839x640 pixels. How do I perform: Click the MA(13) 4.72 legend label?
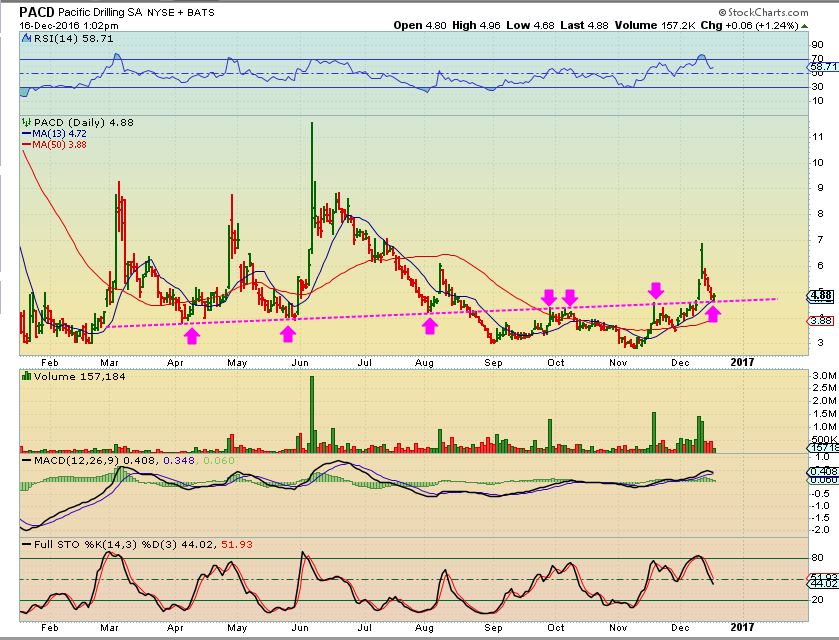point(59,134)
